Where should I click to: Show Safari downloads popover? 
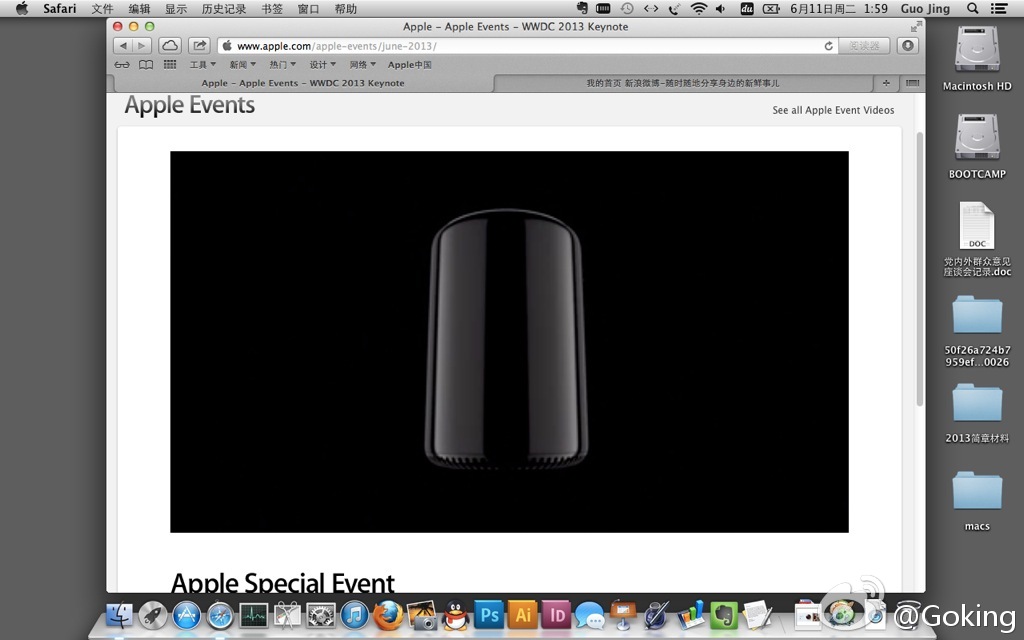[x=908, y=46]
